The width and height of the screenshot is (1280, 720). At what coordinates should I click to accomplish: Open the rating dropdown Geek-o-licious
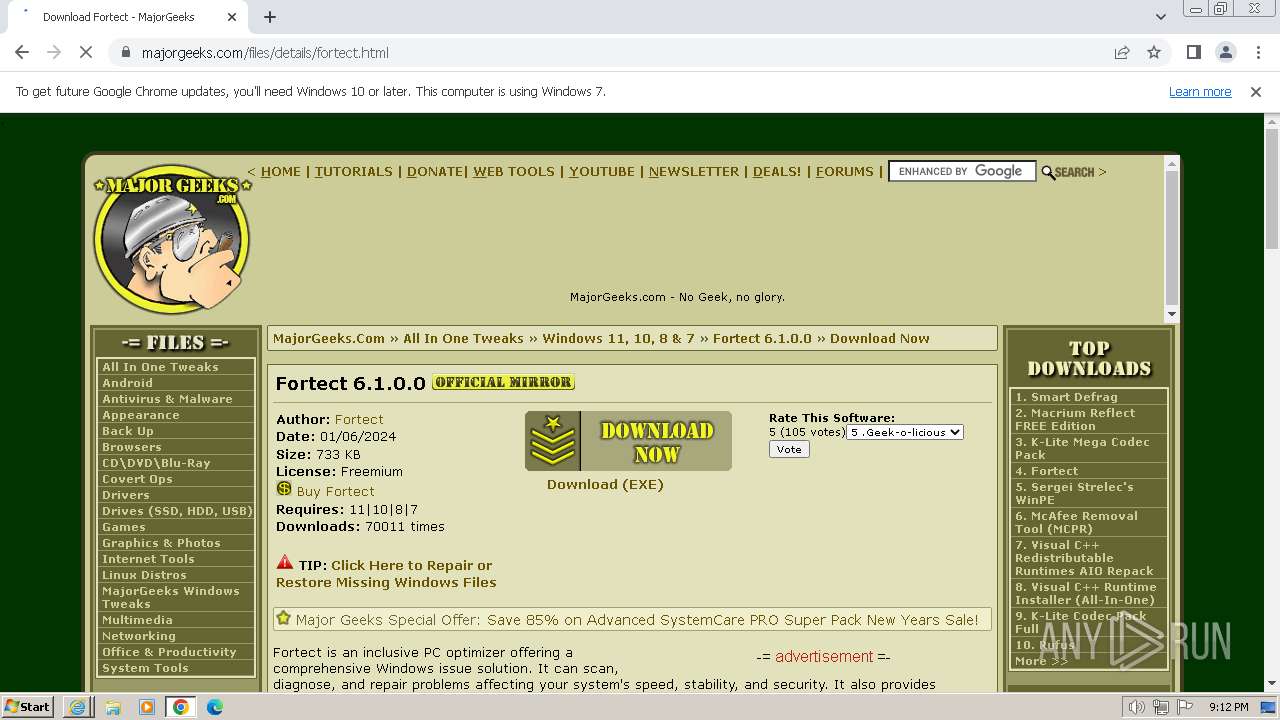pyautogui.click(x=905, y=432)
